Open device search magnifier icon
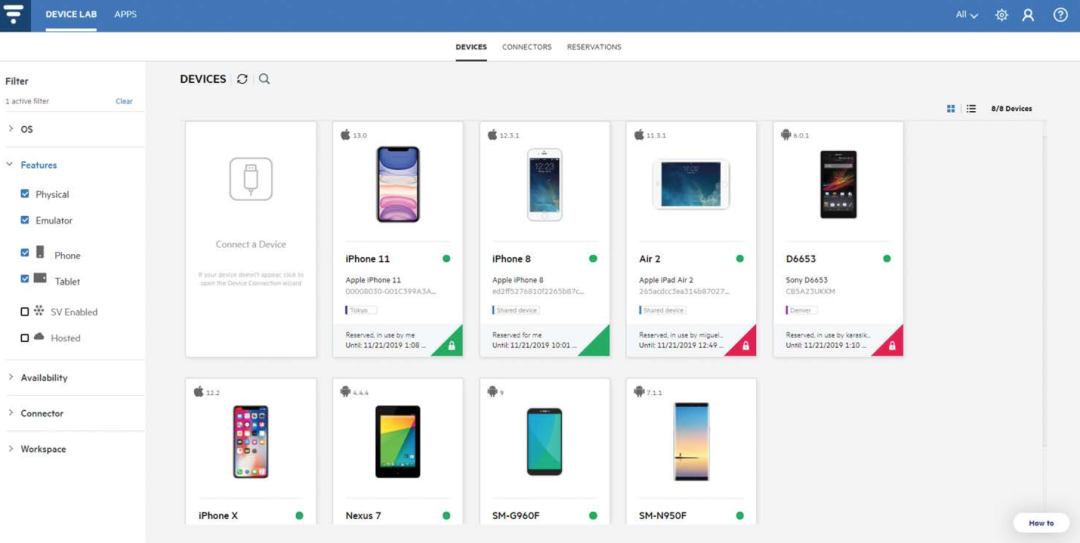The width and height of the screenshot is (1080, 543). [264, 79]
